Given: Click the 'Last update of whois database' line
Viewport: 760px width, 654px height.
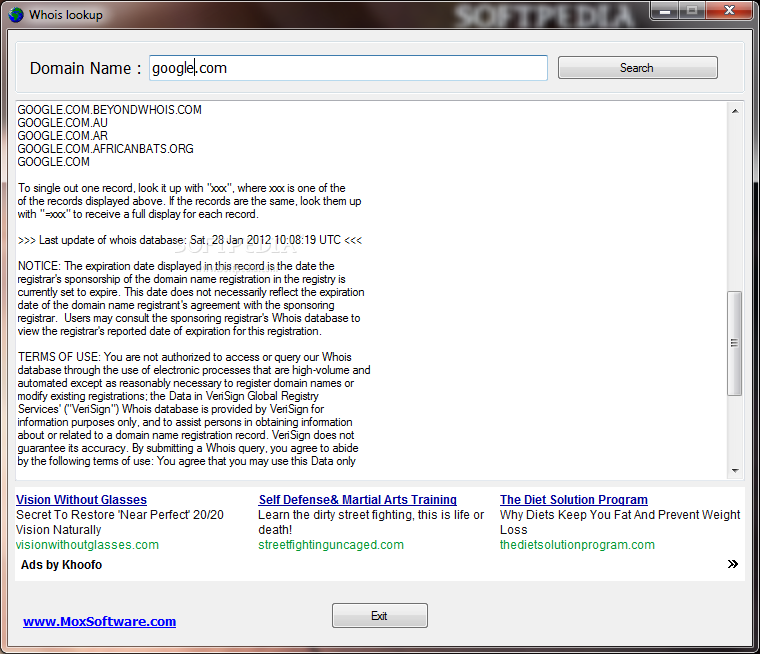Looking at the screenshot, I should pos(190,240).
